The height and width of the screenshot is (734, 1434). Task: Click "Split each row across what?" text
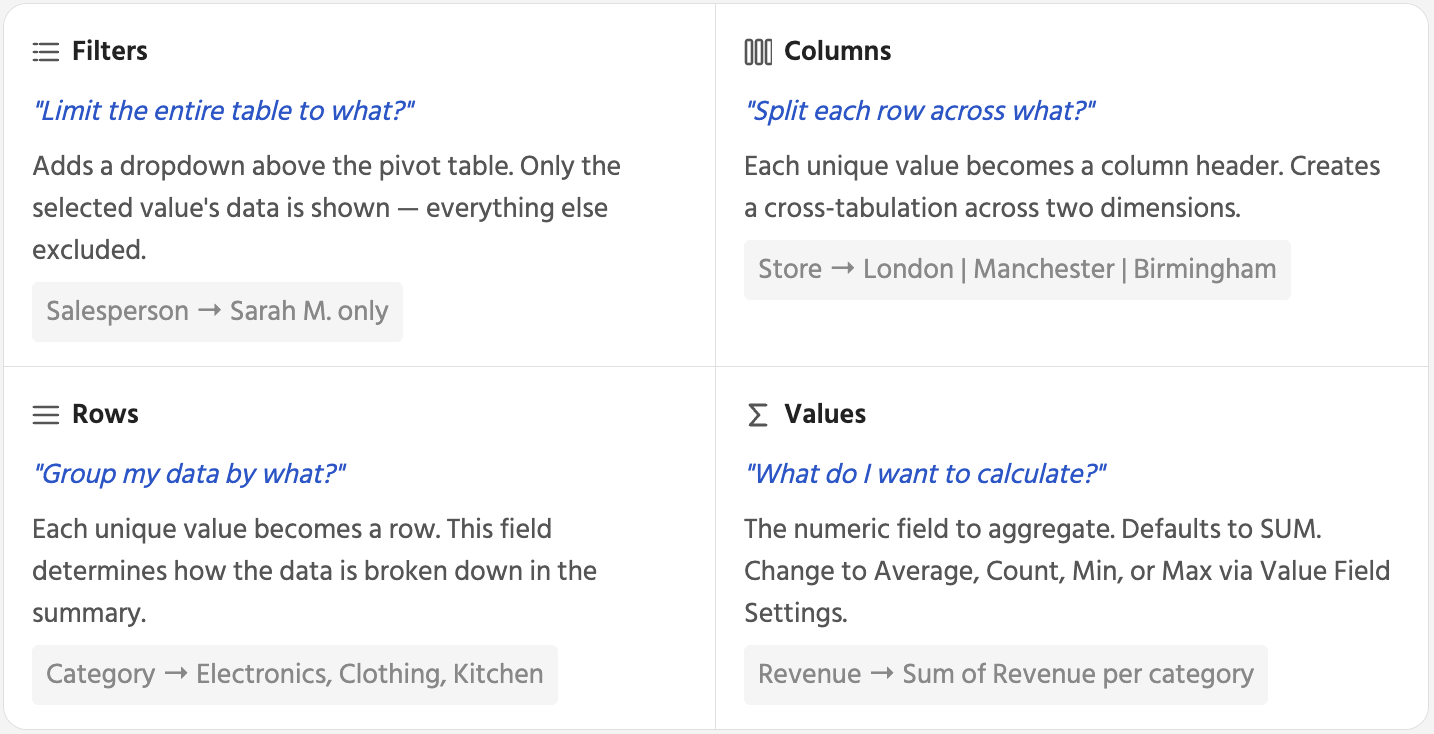920,110
